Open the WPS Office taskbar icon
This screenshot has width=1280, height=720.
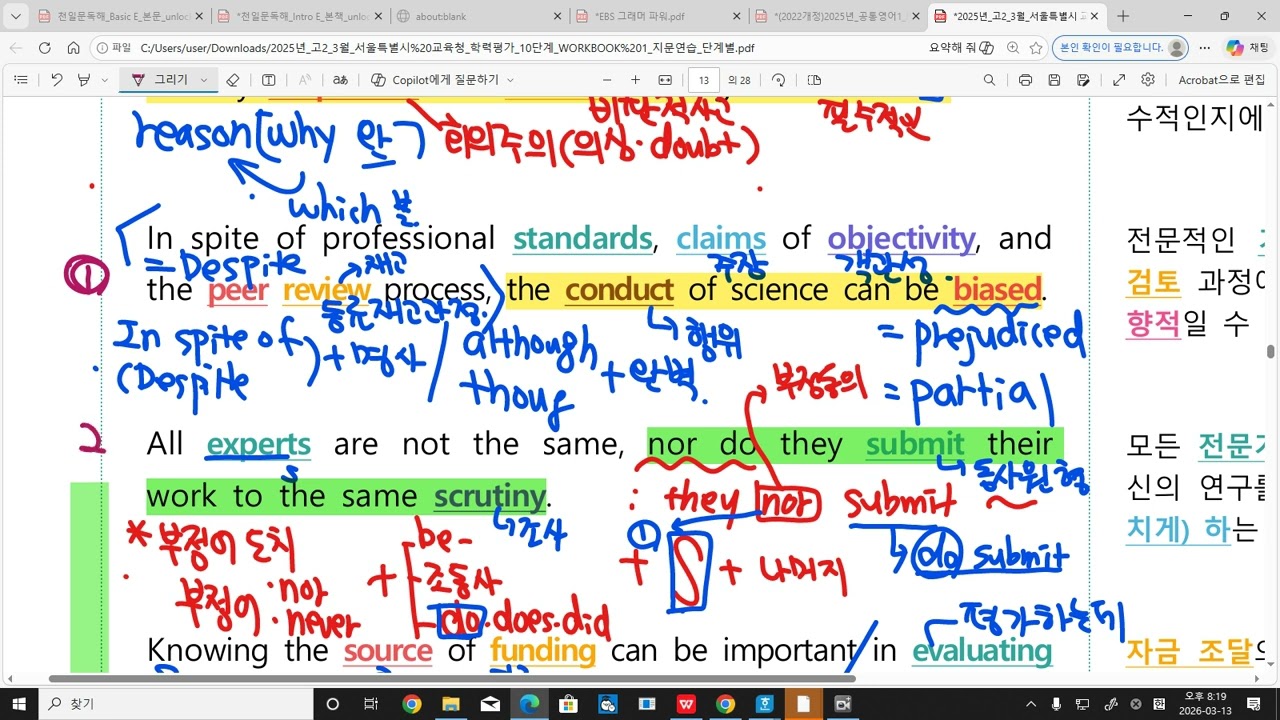pos(686,703)
